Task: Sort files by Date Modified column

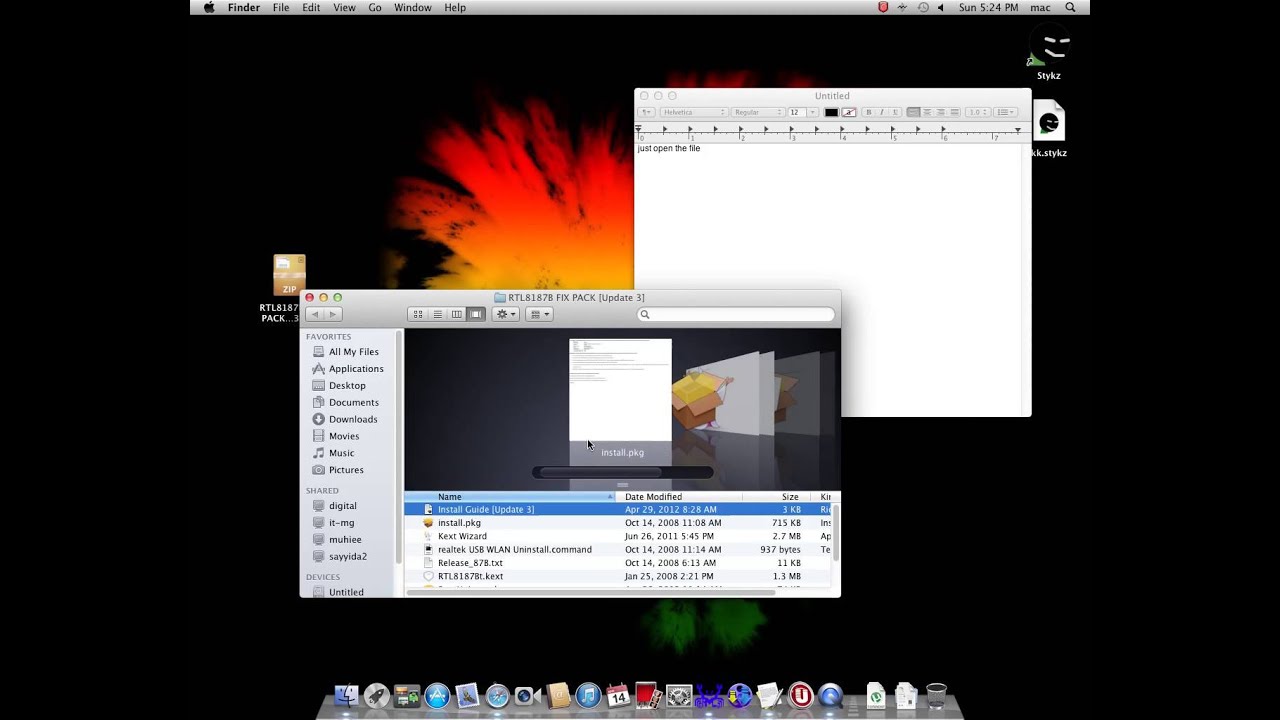Action: pos(680,497)
